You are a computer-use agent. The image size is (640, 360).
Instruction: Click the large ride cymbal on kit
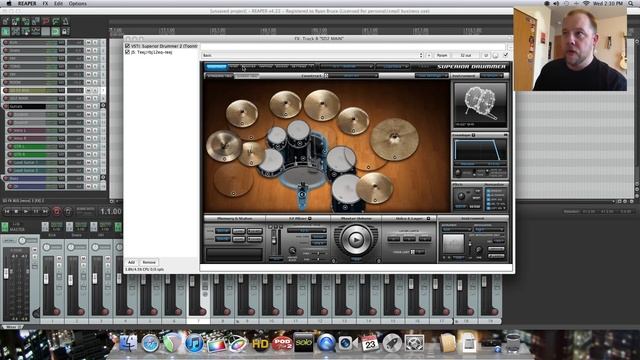click(x=395, y=139)
